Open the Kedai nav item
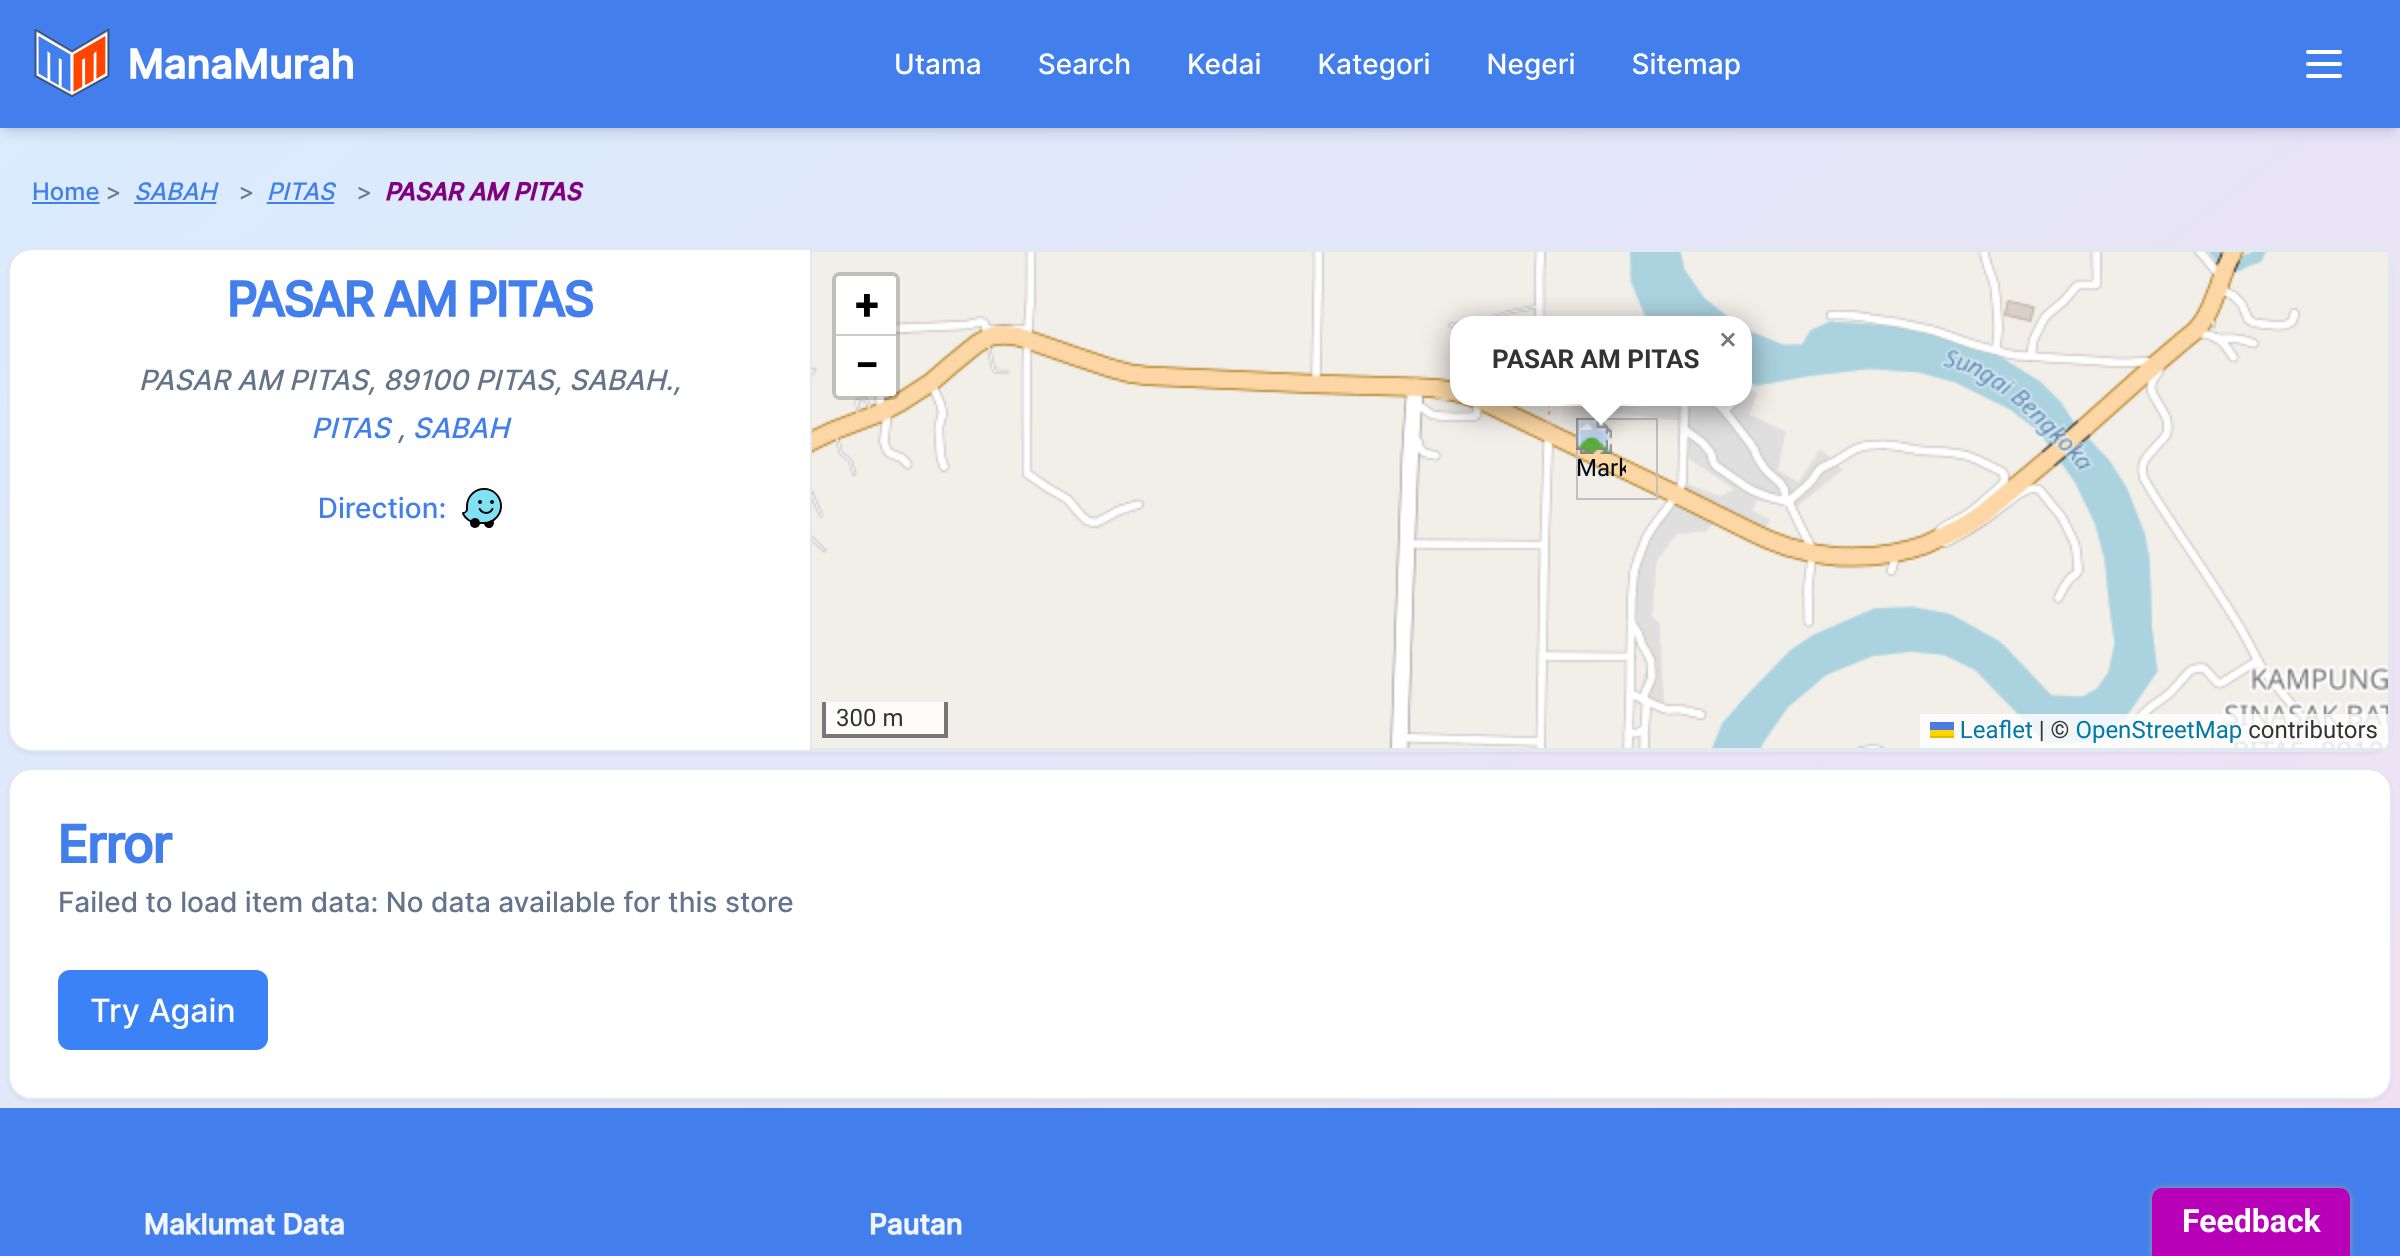Image resolution: width=2400 pixels, height=1256 pixels. (1224, 64)
